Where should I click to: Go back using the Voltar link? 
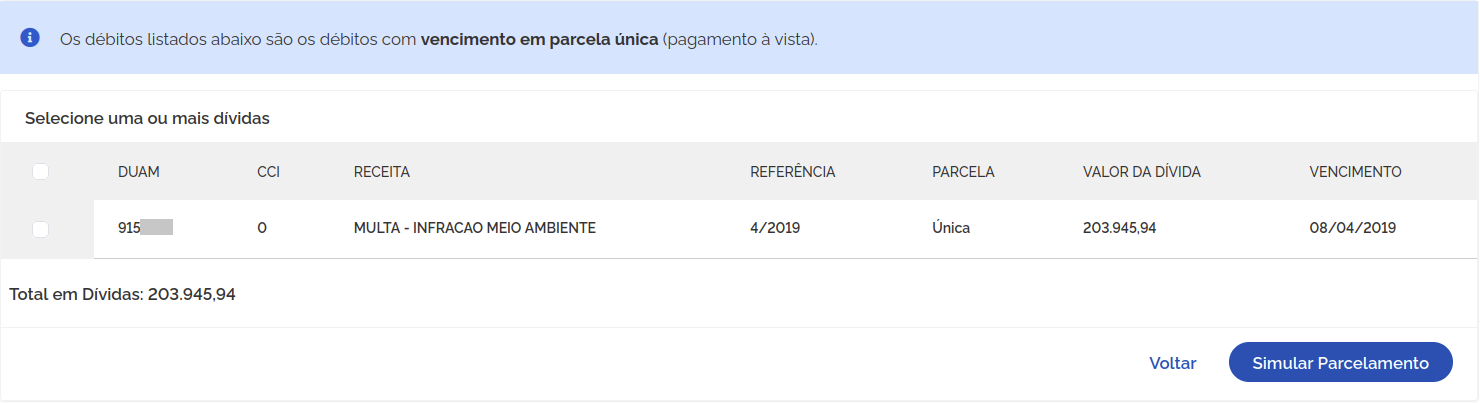click(1173, 363)
